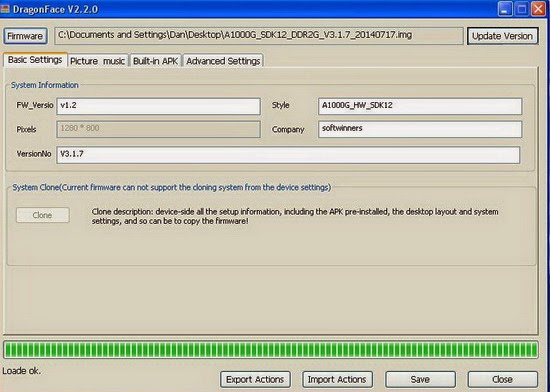Screen dimensions: 550x392
Task: Click the 'VersionNo' field label
Action: [x=34, y=154]
